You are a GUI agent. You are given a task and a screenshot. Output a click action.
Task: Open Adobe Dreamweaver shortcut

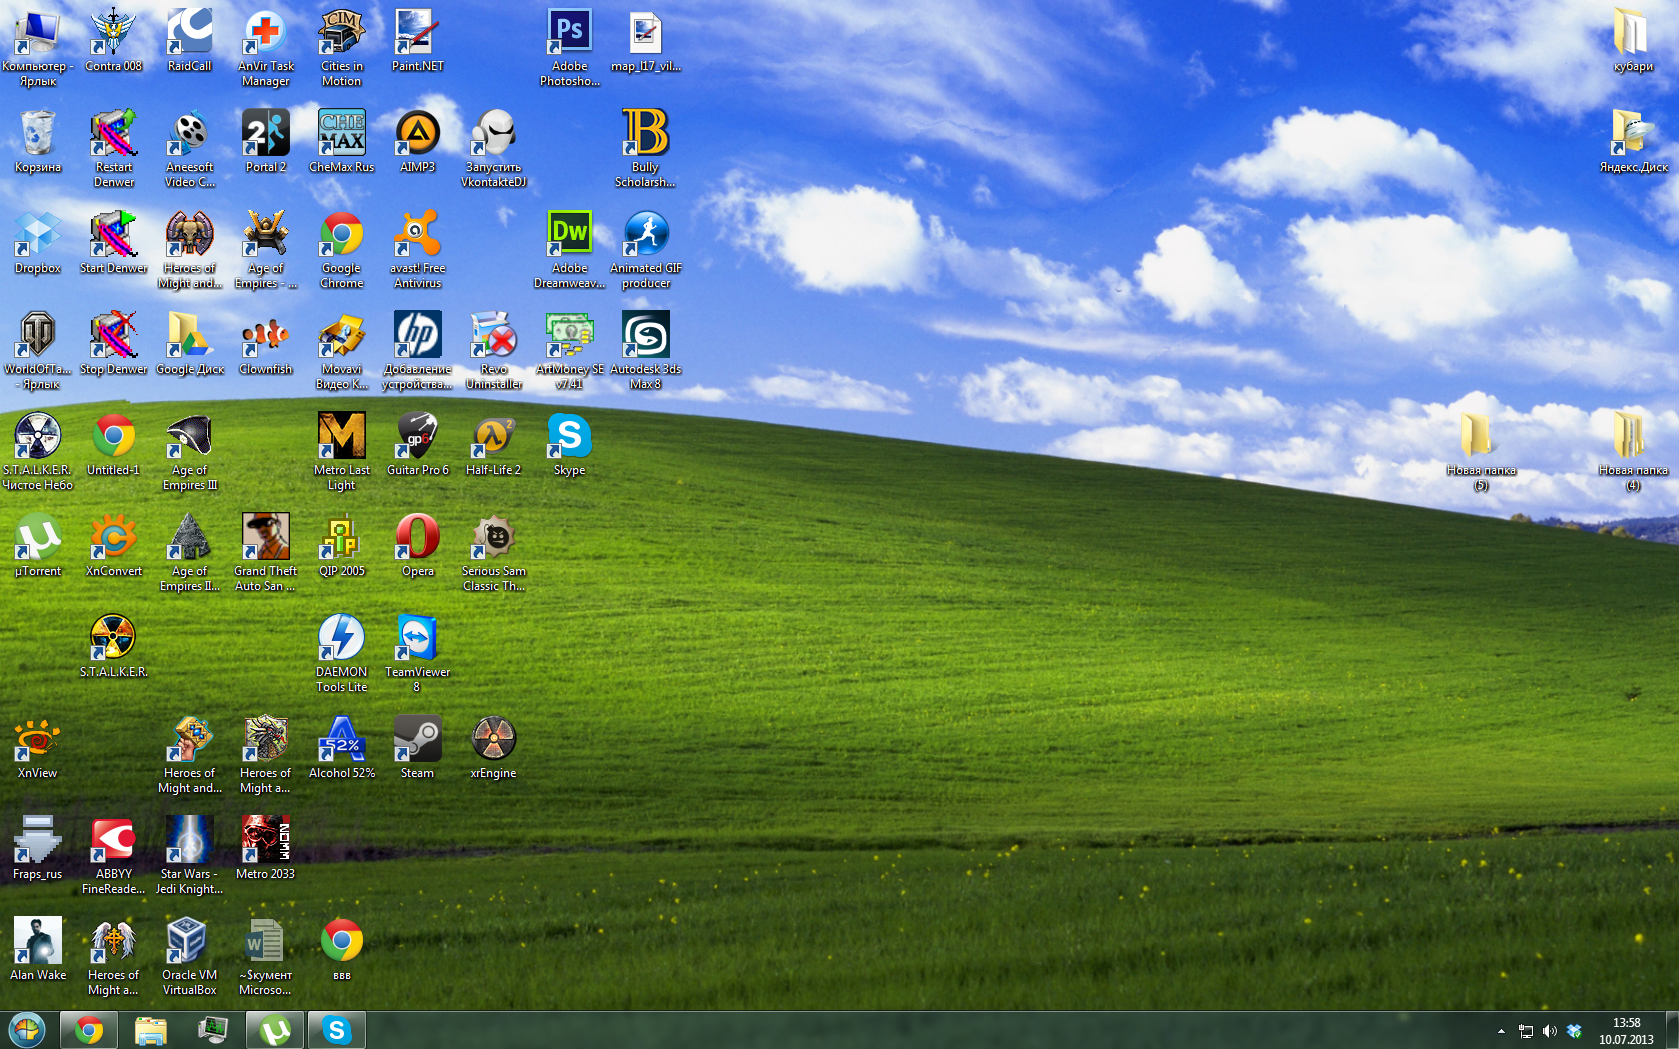pos(570,249)
